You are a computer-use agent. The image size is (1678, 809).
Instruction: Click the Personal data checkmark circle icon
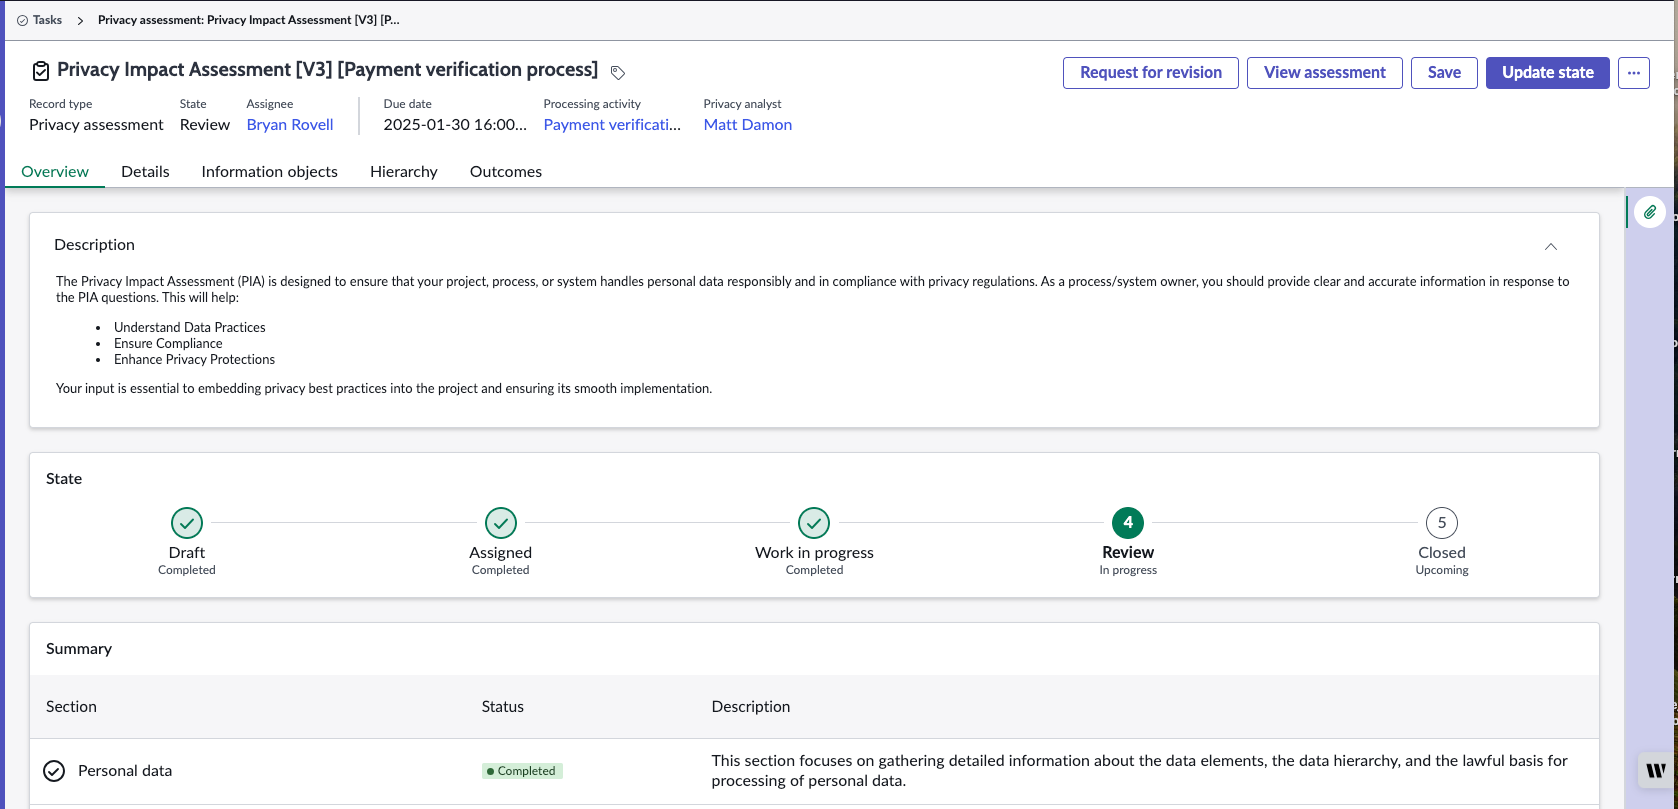(54, 771)
